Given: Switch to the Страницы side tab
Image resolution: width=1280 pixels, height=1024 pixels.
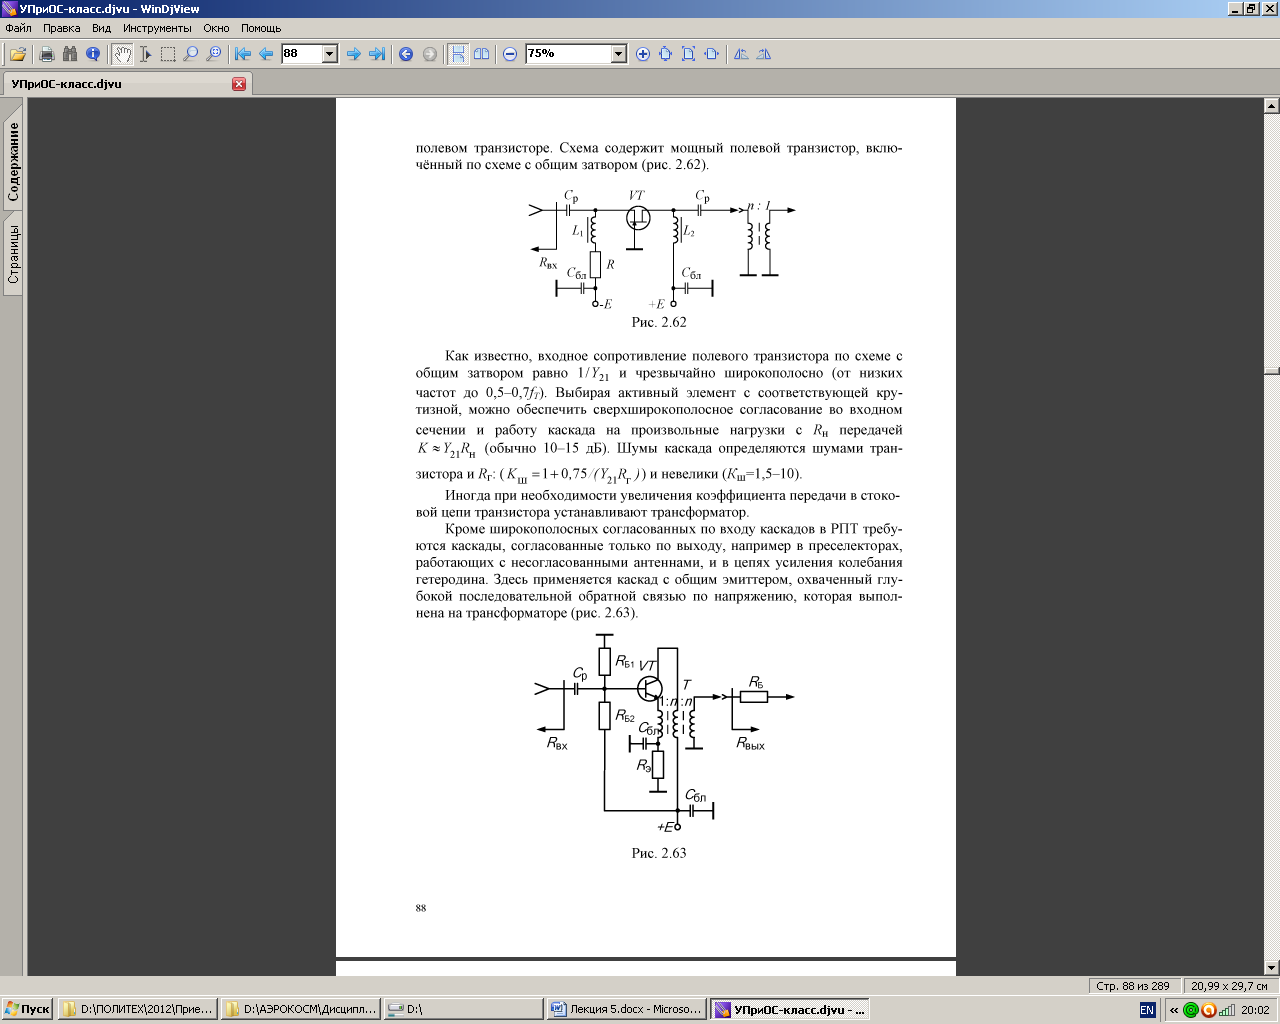Looking at the screenshot, I should click(x=14, y=254).
